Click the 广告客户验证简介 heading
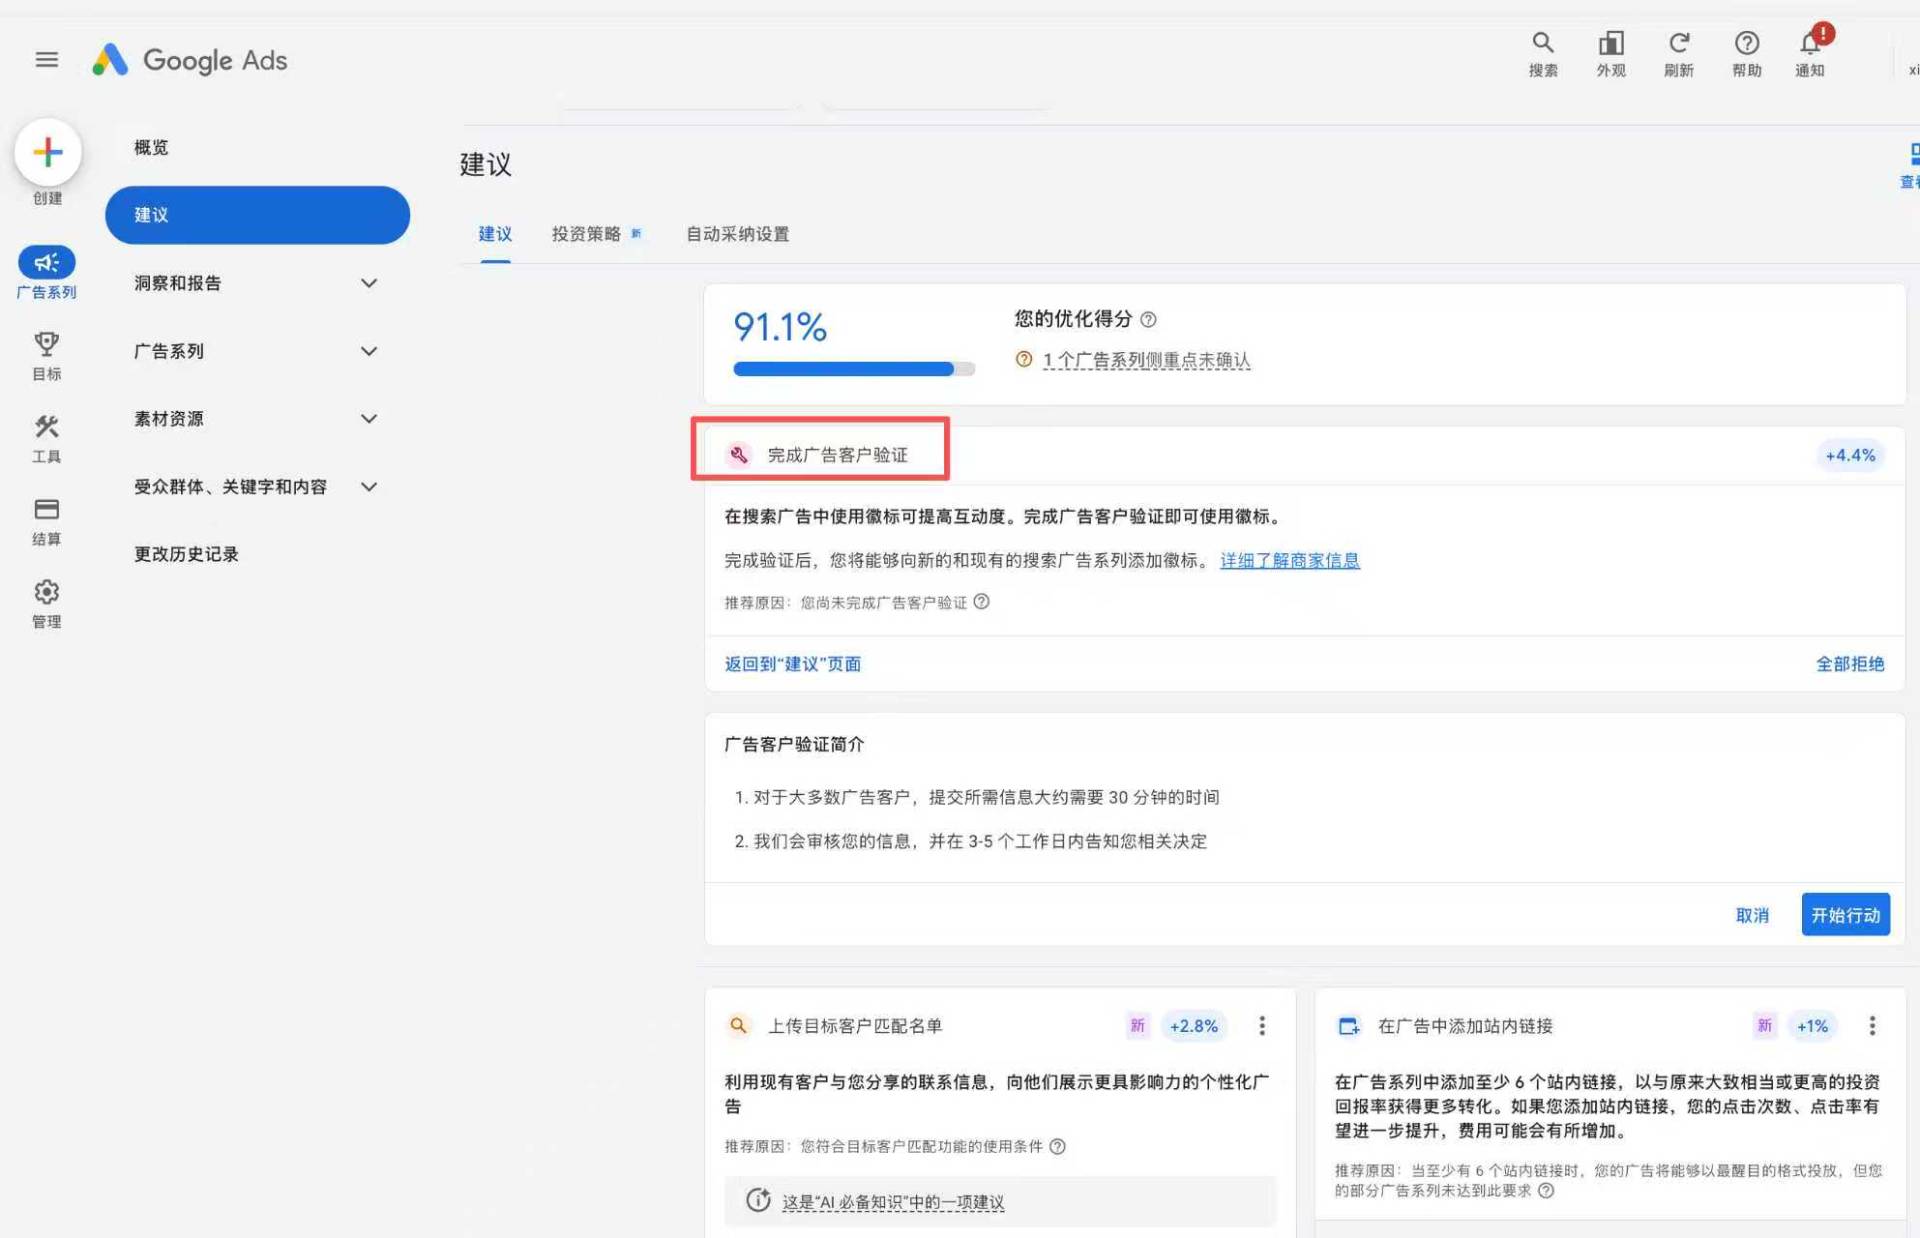Screen dimensions: 1920x1238 pyautogui.click(x=794, y=744)
